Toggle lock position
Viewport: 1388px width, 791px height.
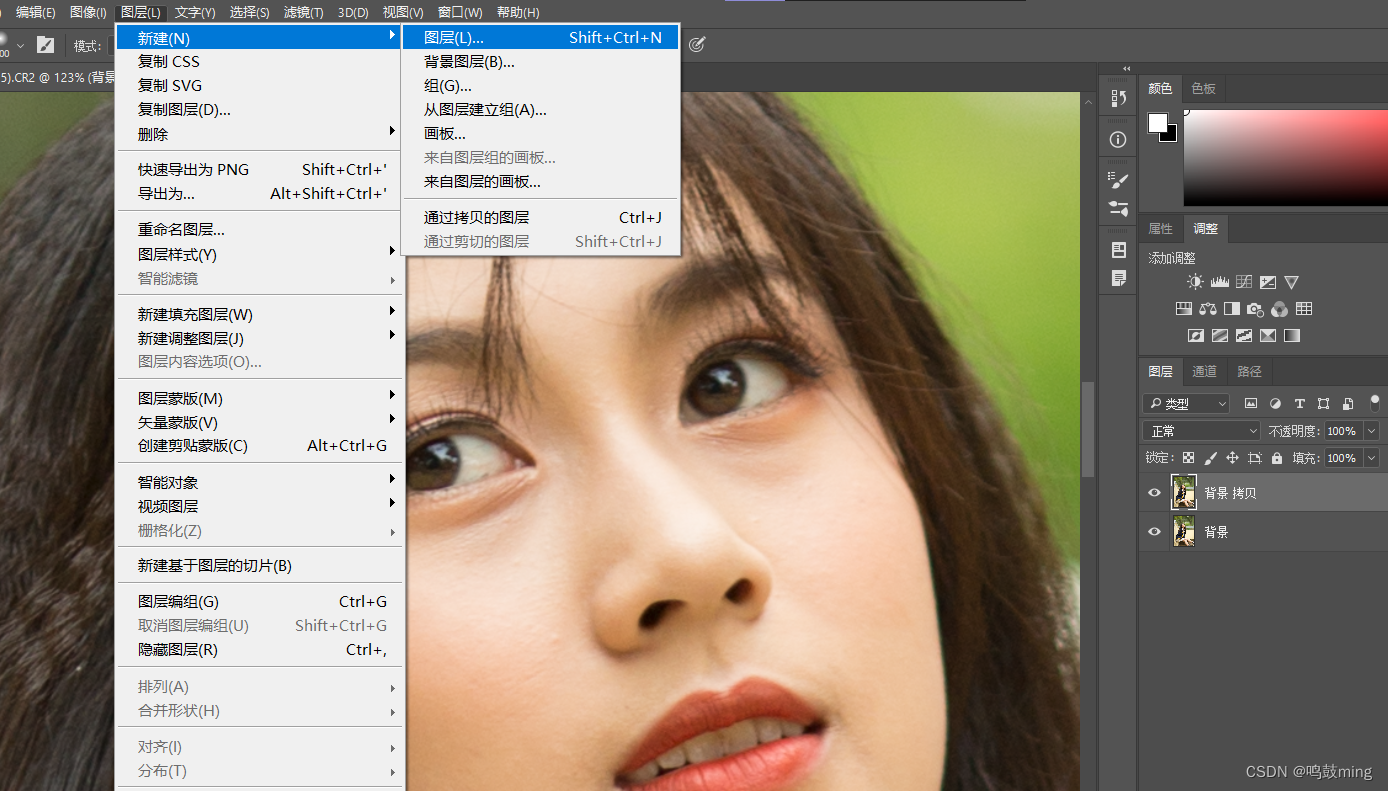point(1232,458)
